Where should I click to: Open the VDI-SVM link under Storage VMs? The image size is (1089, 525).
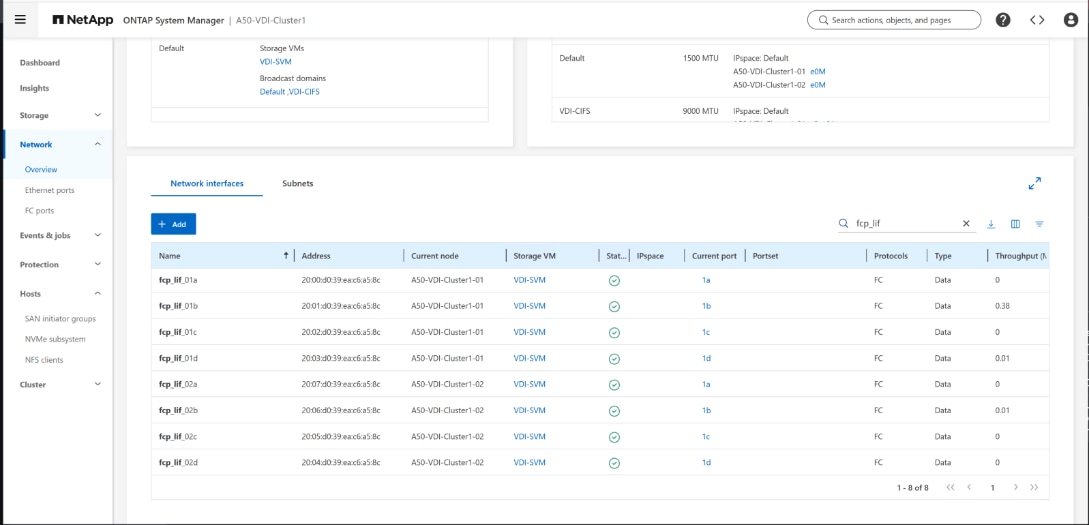(x=276, y=62)
